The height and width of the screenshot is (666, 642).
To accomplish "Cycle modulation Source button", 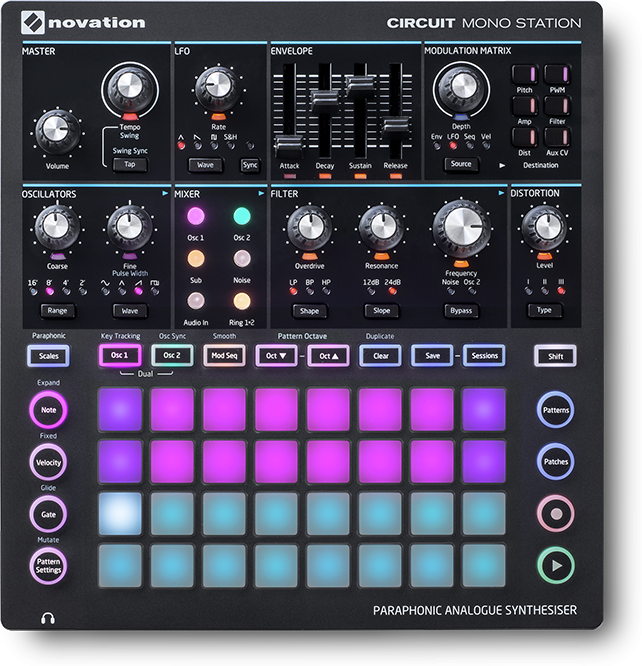I will (x=461, y=164).
